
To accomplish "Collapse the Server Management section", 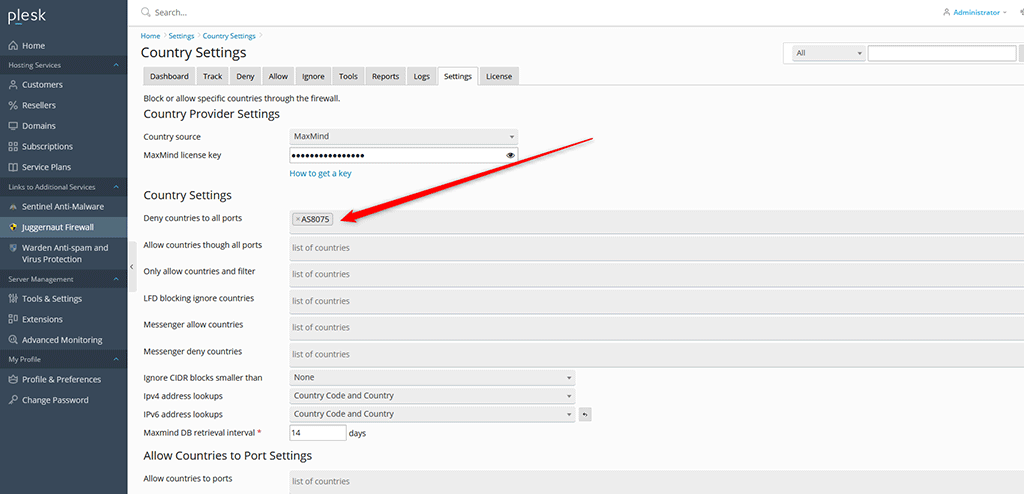I will tap(116, 279).
